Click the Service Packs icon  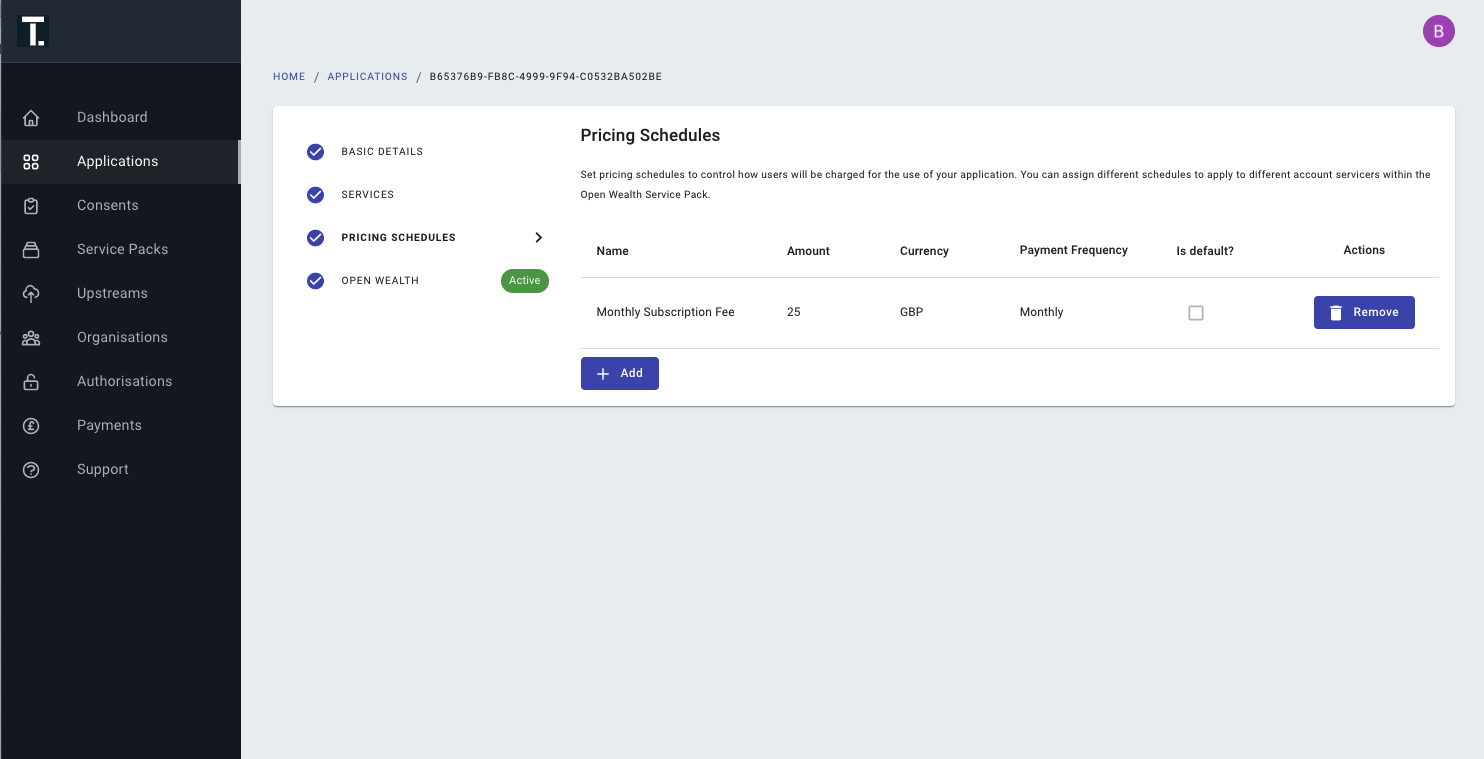tap(31, 250)
